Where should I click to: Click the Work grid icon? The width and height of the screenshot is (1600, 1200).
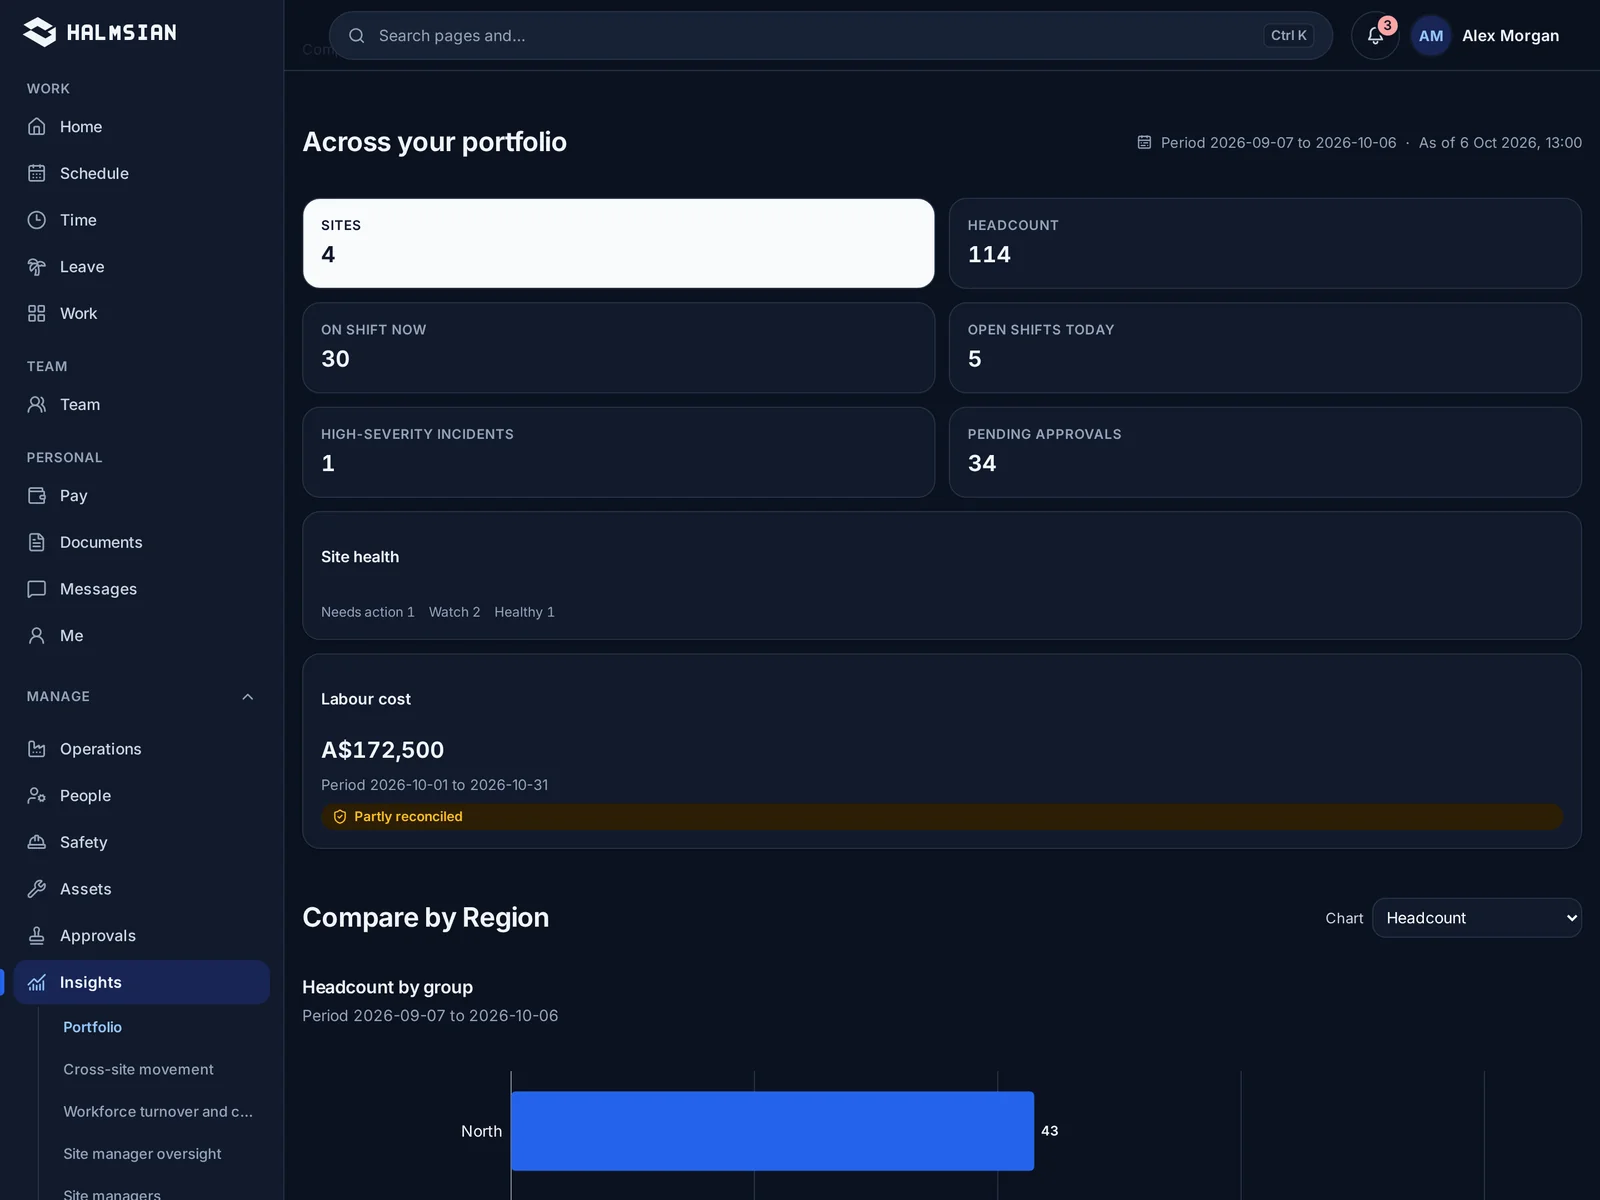pos(37,313)
